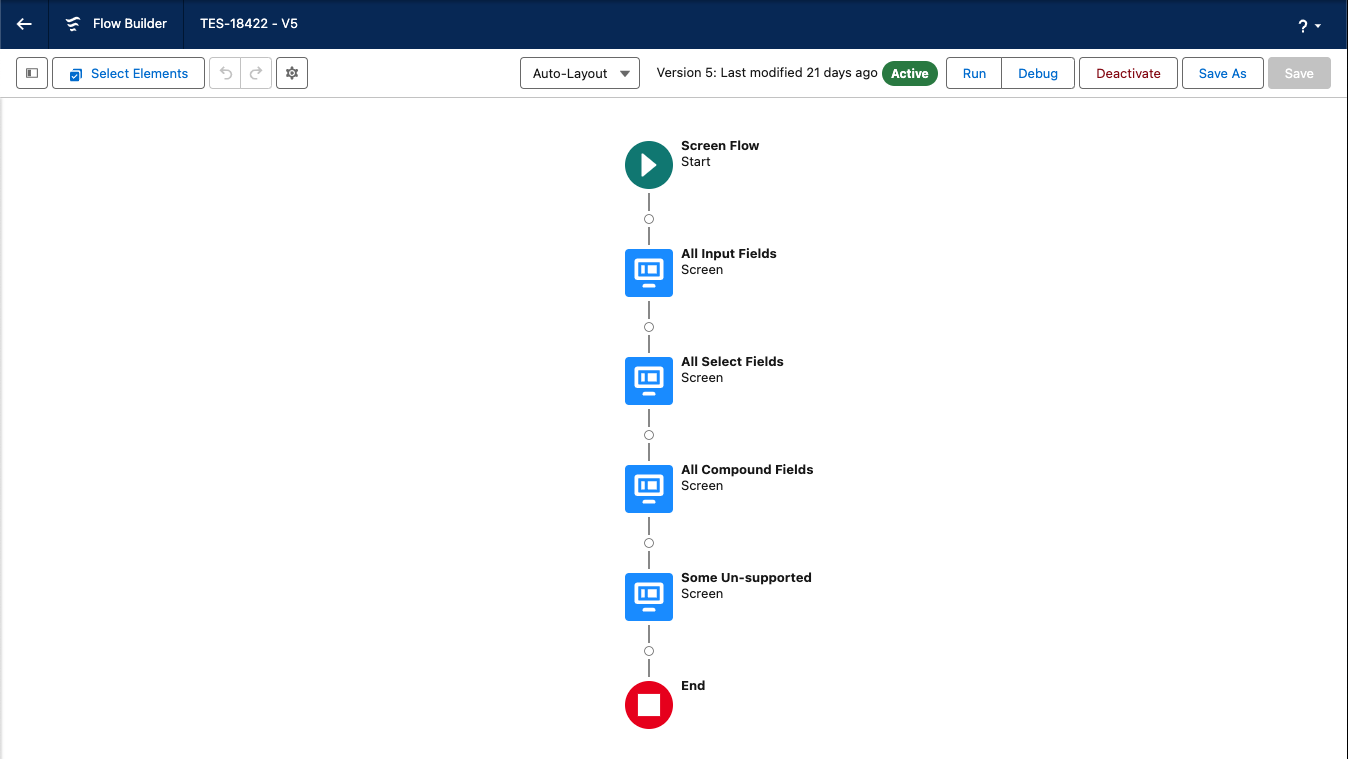Toggle the left toolbox panel icon
1348x759 pixels.
(x=32, y=73)
